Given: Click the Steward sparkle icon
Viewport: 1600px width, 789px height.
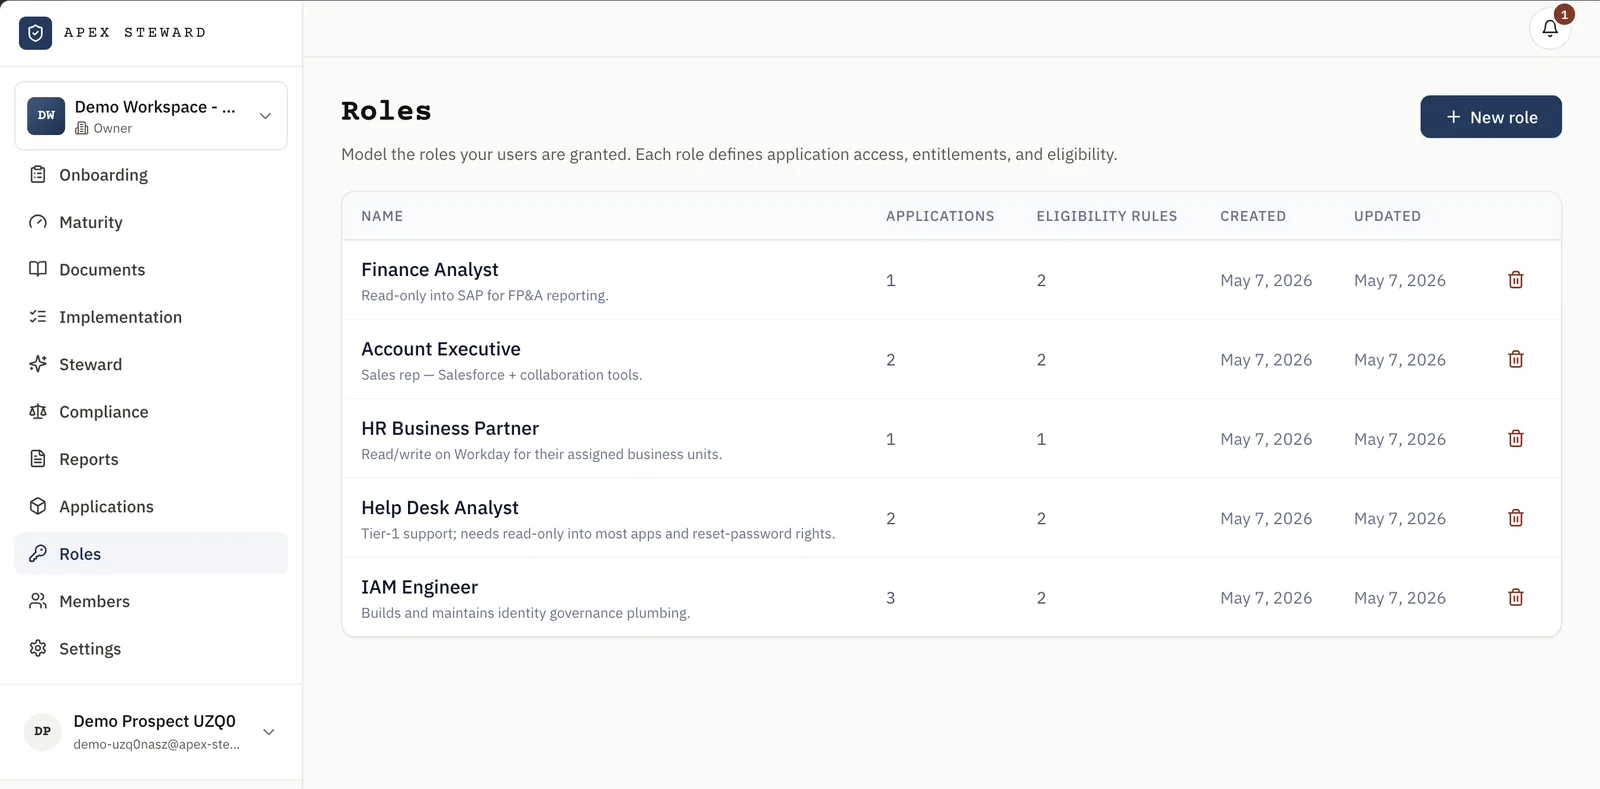Looking at the screenshot, I should [x=38, y=364].
